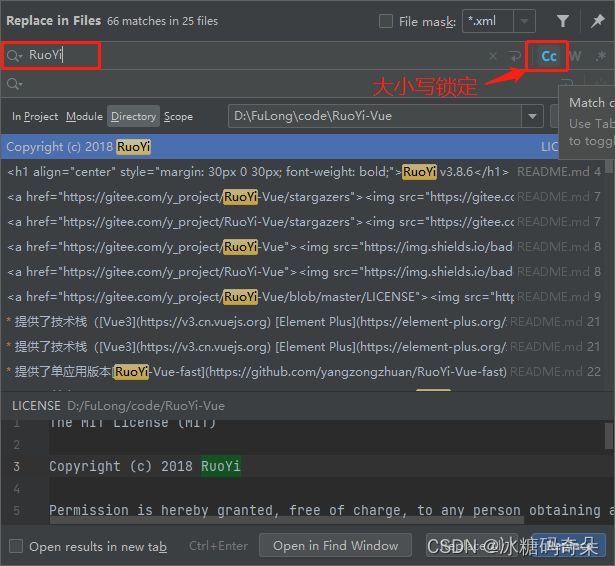Image resolution: width=615 pixels, height=566 pixels.
Task: Select the h1 align center README.md result
Action: pos(302,172)
